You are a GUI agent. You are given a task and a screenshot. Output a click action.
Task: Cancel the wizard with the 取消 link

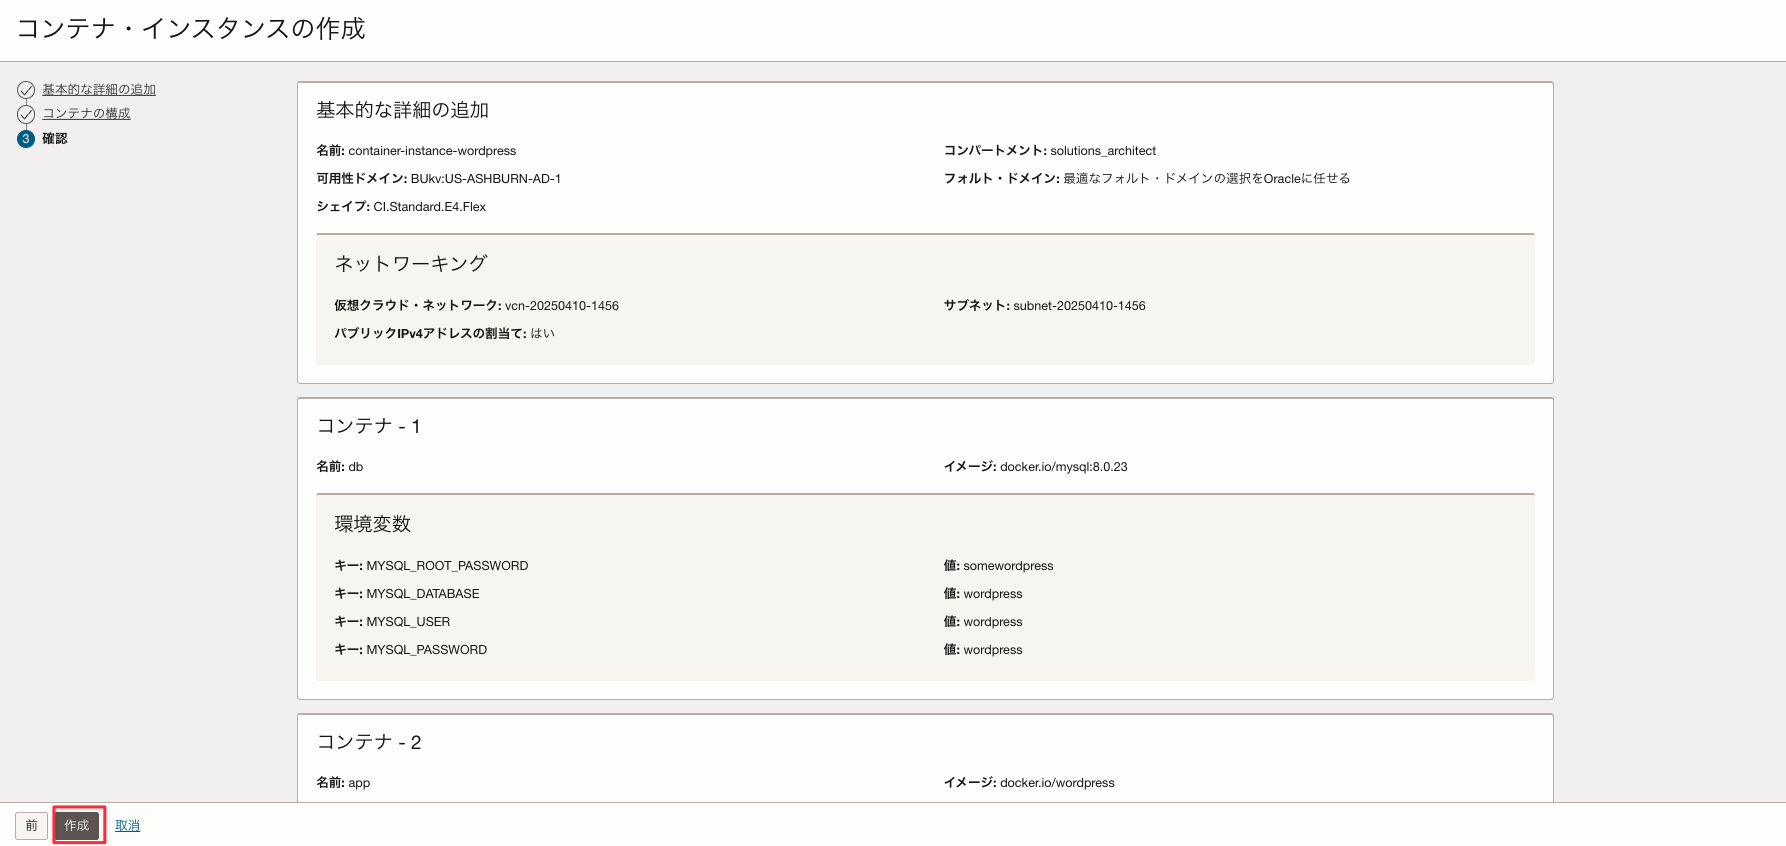pyautogui.click(x=127, y=826)
